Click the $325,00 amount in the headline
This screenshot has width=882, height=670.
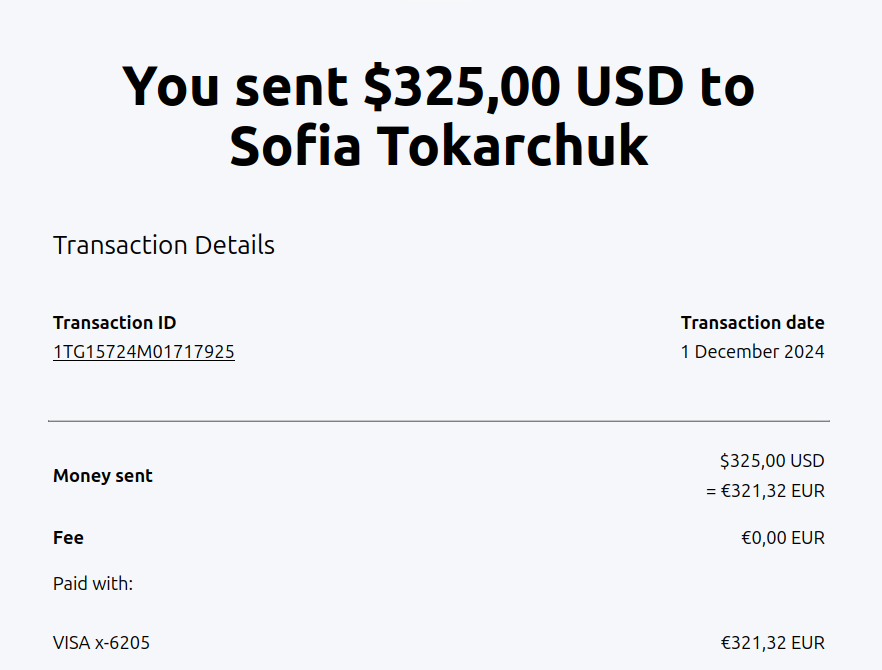(x=461, y=86)
